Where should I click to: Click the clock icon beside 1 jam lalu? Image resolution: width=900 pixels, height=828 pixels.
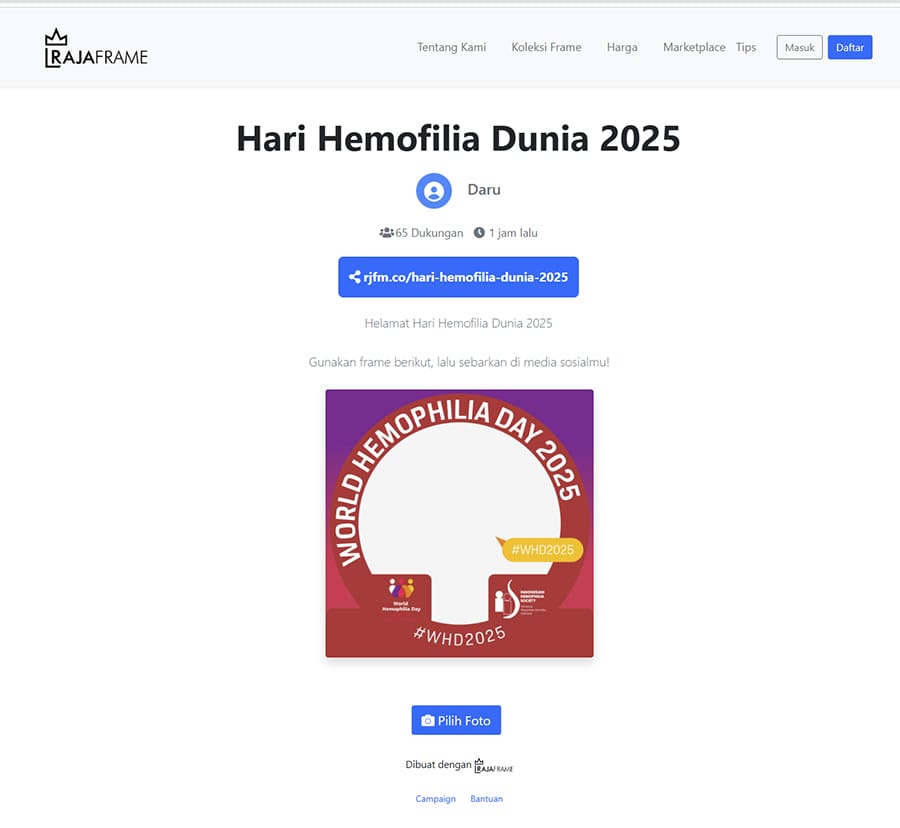[479, 233]
